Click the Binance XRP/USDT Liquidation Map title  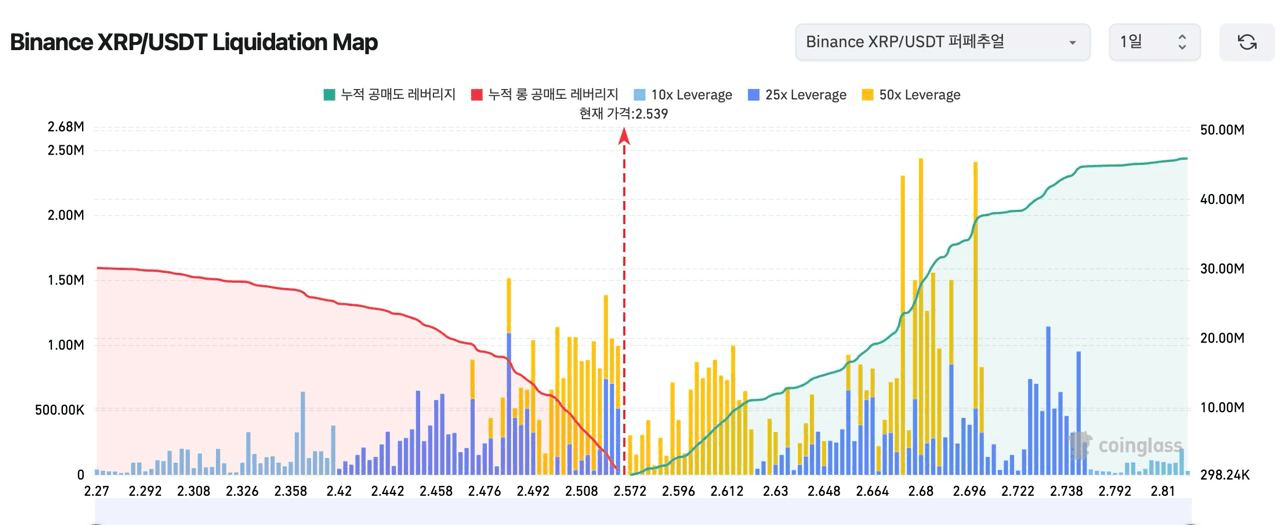click(x=193, y=42)
